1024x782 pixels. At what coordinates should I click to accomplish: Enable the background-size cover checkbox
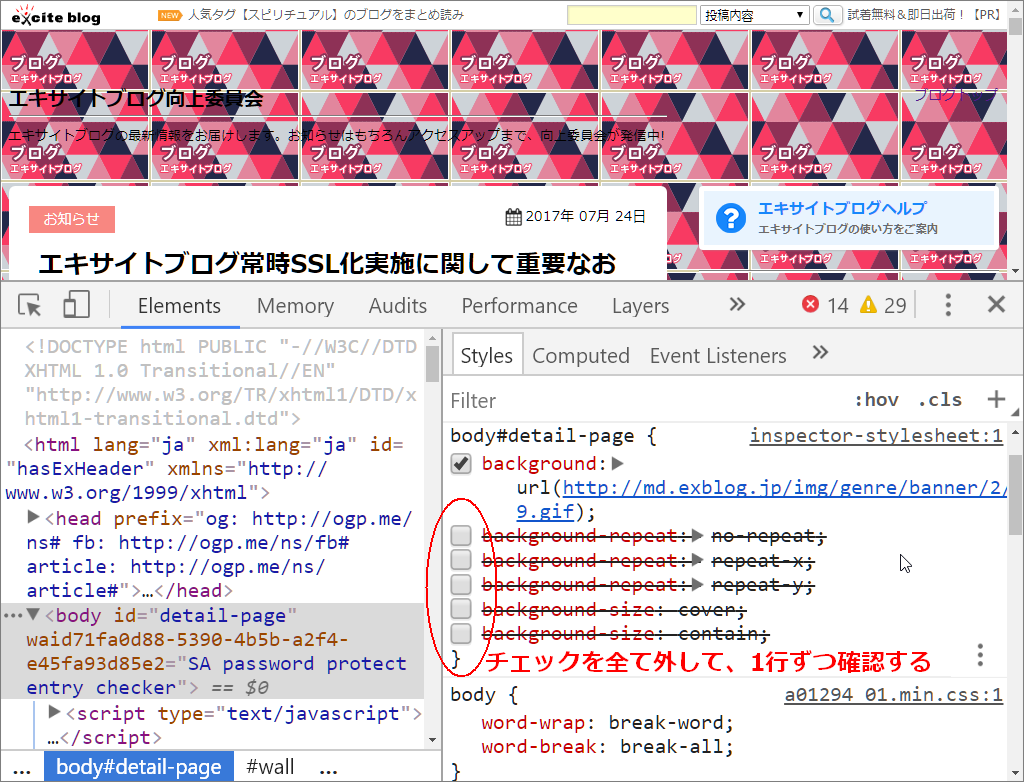pos(461,609)
